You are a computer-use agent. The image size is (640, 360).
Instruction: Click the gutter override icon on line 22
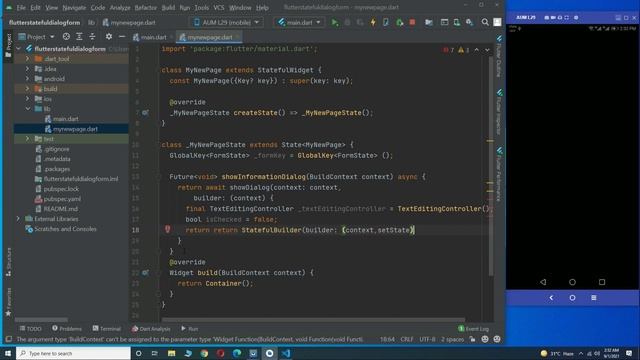pos(145,272)
